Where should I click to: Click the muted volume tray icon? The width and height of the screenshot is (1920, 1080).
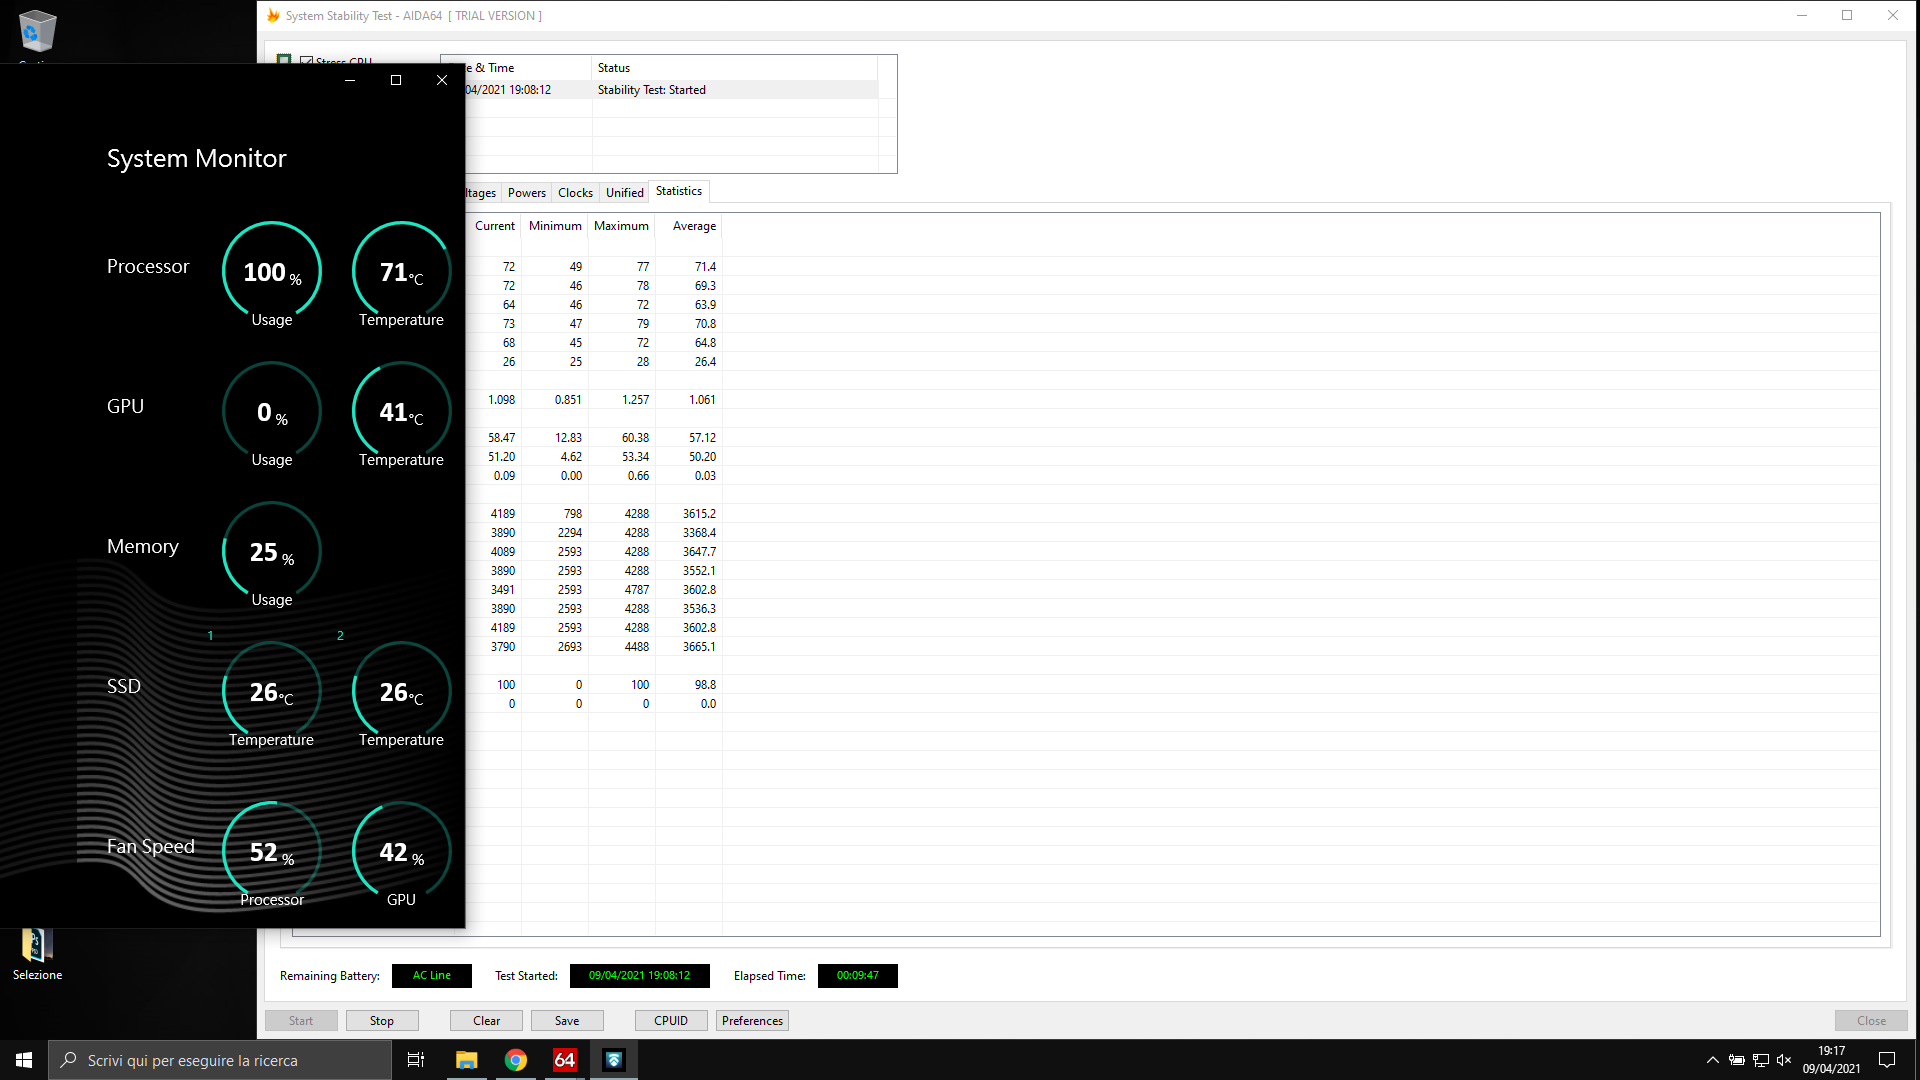coord(1784,1060)
